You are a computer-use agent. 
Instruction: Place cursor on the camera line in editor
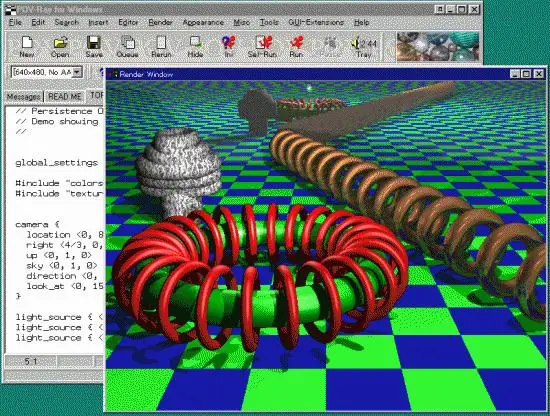point(37,224)
